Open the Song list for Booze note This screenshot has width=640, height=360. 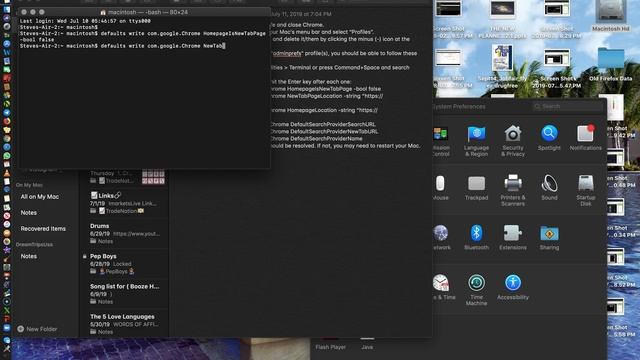click(125, 293)
